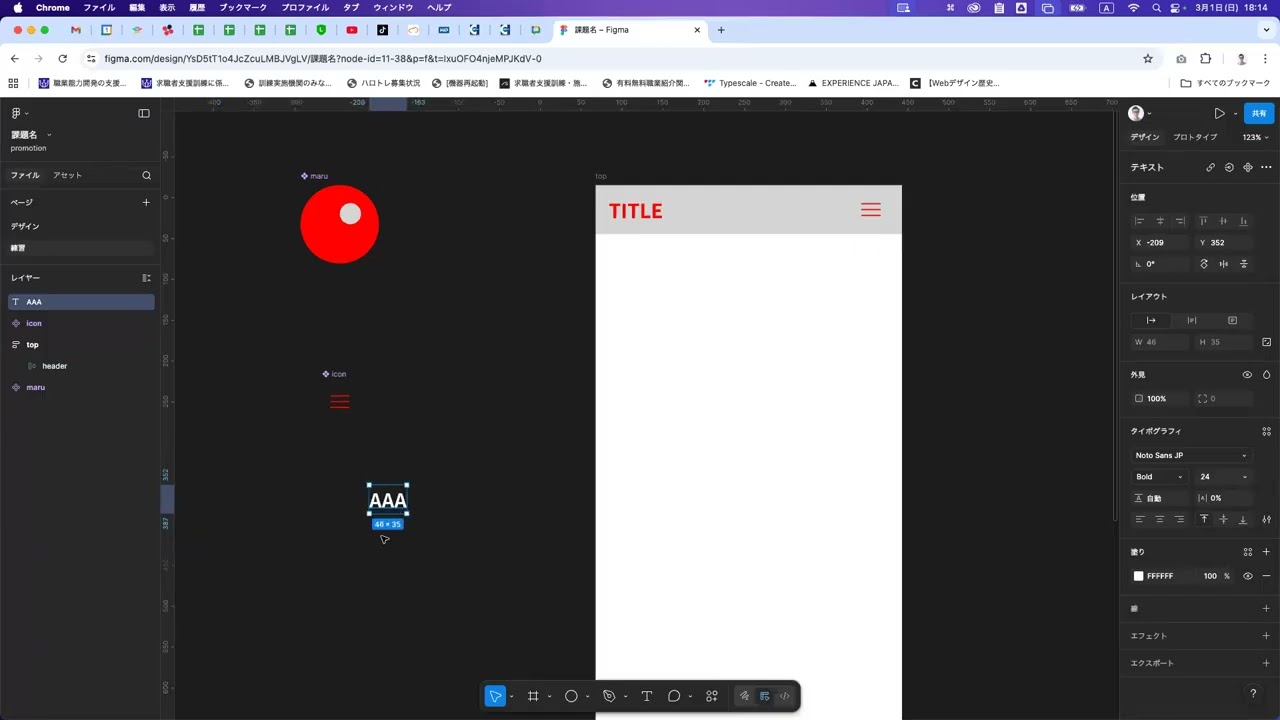Select the Pen tool
Image resolution: width=1280 pixels, height=720 pixels.
tap(609, 696)
